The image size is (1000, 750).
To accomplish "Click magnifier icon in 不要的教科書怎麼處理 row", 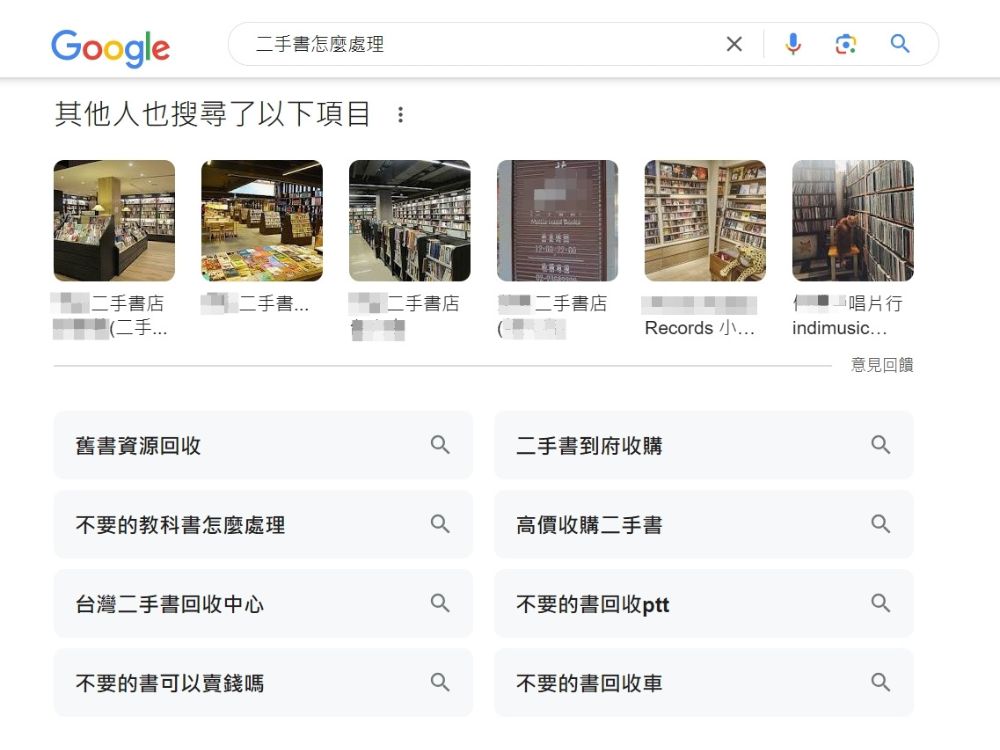I will [x=440, y=524].
